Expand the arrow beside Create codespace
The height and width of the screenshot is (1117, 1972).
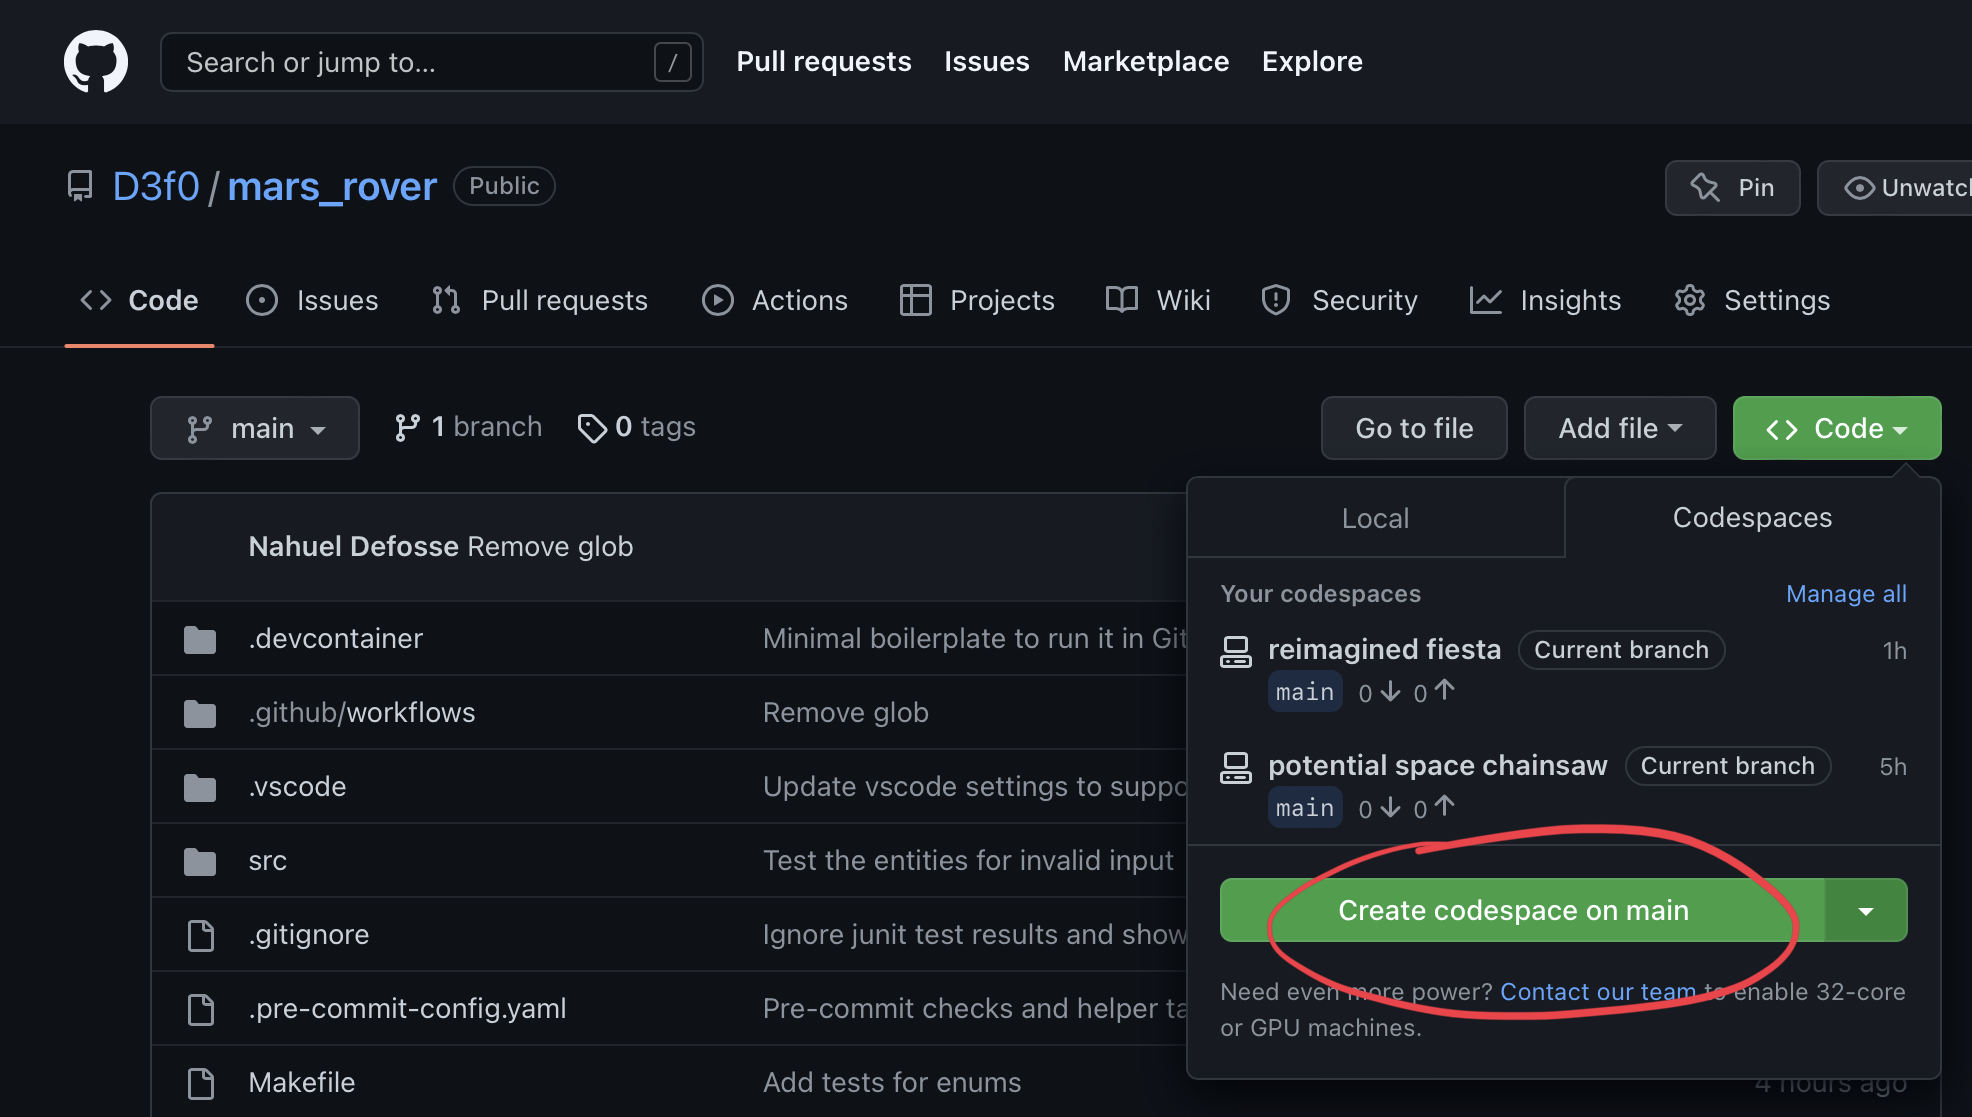tap(1866, 911)
